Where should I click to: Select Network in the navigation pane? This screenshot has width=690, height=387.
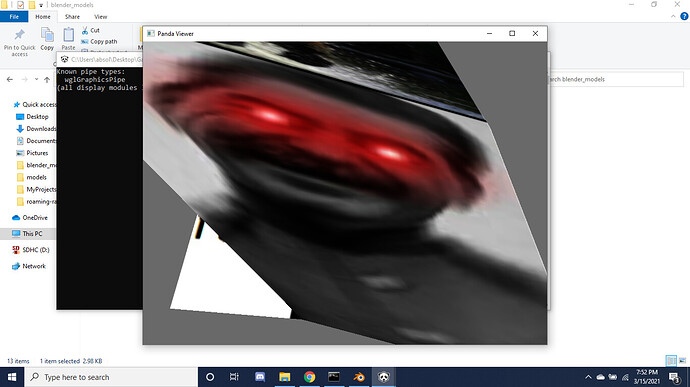pyautogui.click(x=29, y=266)
